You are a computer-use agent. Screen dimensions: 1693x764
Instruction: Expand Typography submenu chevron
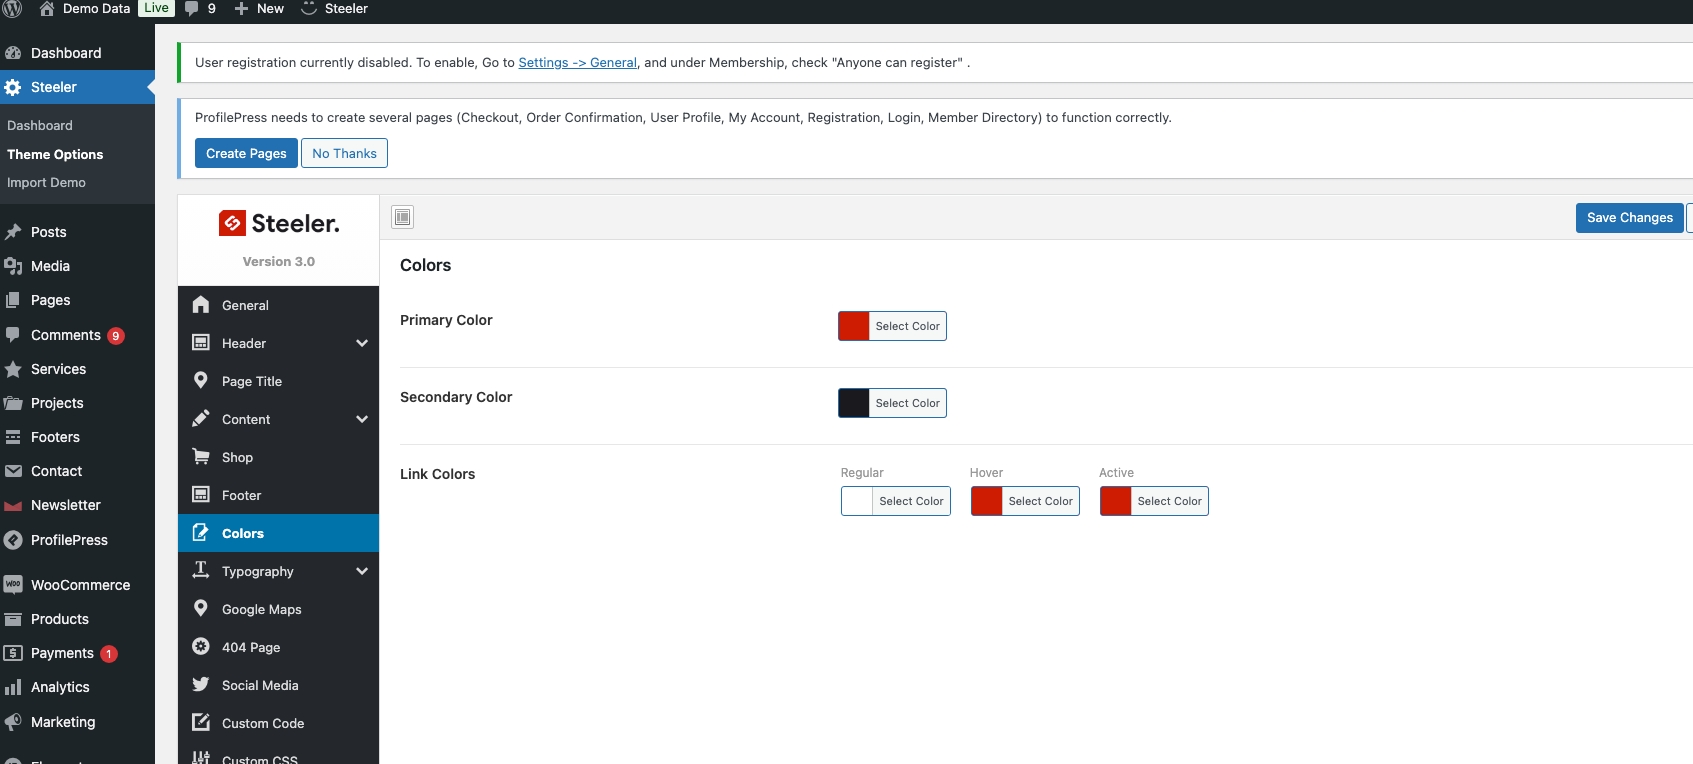pyautogui.click(x=362, y=571)
